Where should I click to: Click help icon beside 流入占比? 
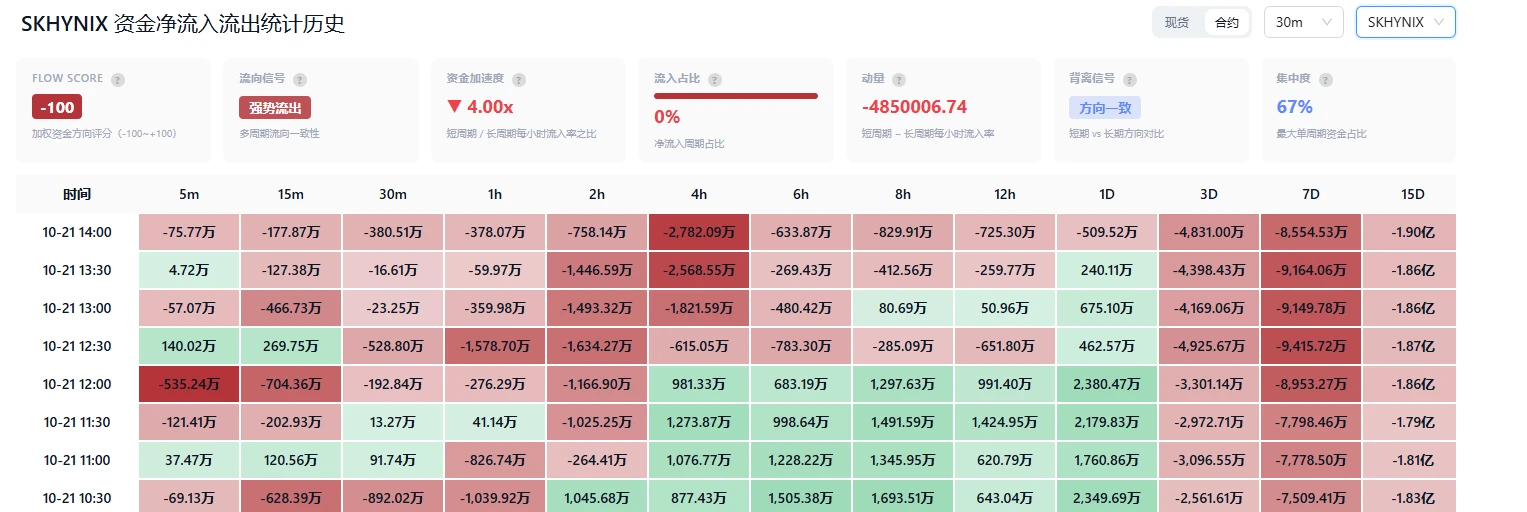coord(715,79)
